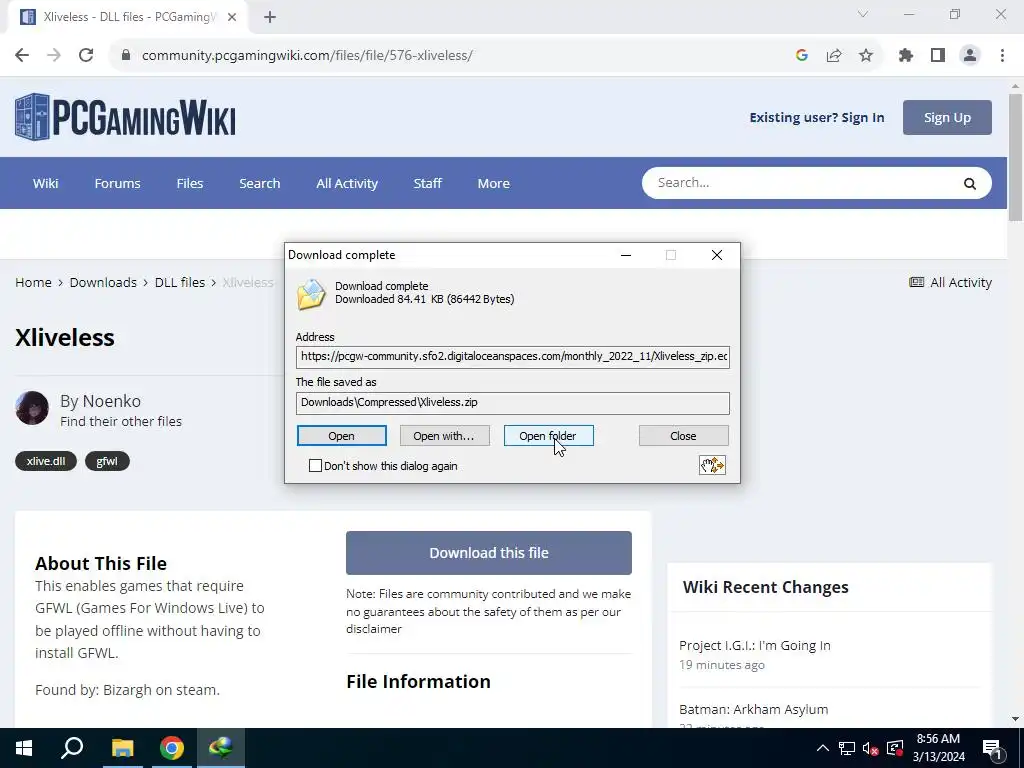
Task: Click the PCGamingWiki logo
Action: (x=125, y=117)
